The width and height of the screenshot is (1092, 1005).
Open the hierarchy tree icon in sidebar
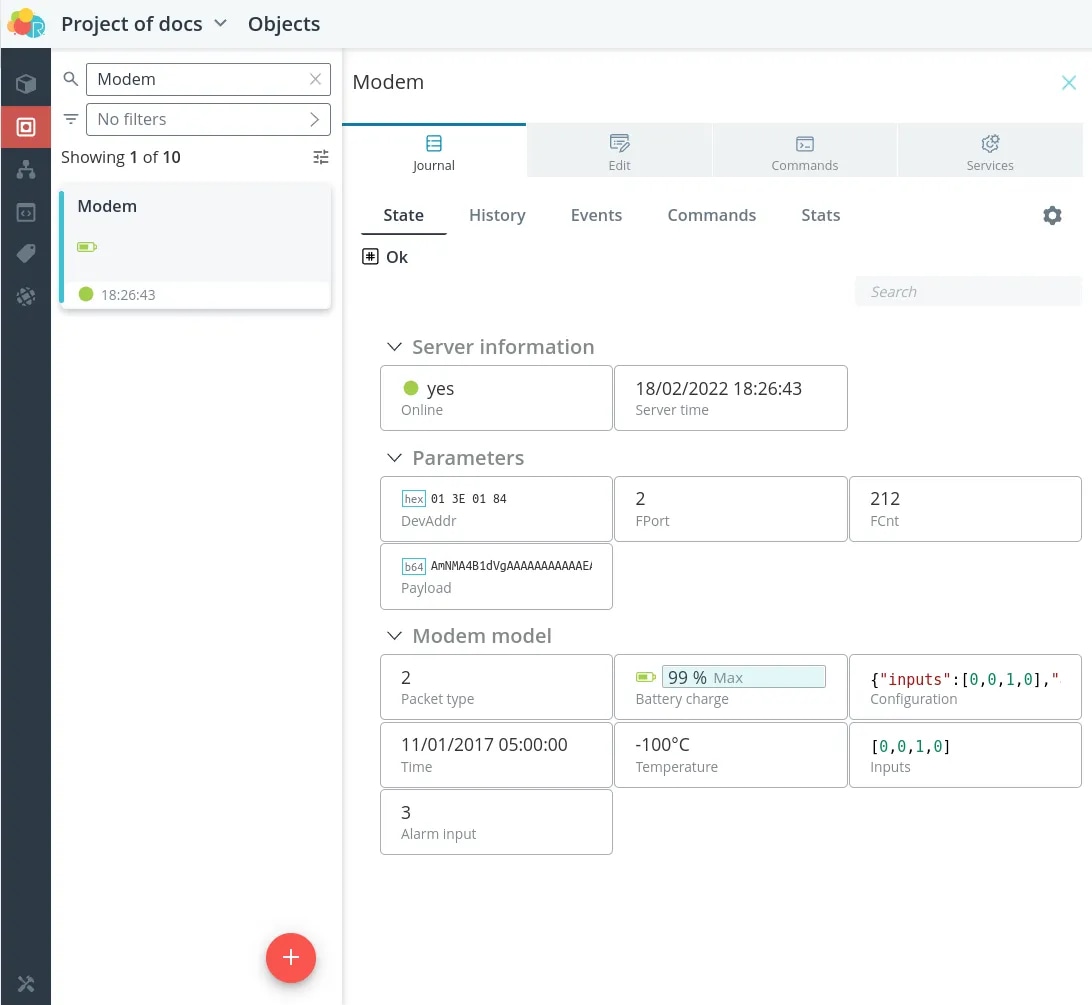(x=26, y=169)
